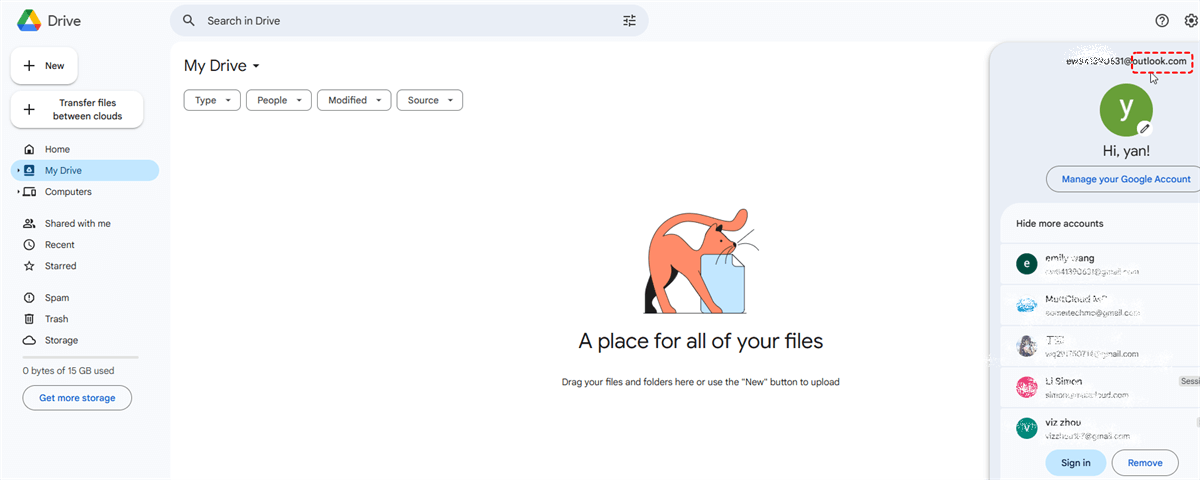Click the MultCloud account avatar
Viewport: 1200px width, 480px height.
pos(1026,304)
